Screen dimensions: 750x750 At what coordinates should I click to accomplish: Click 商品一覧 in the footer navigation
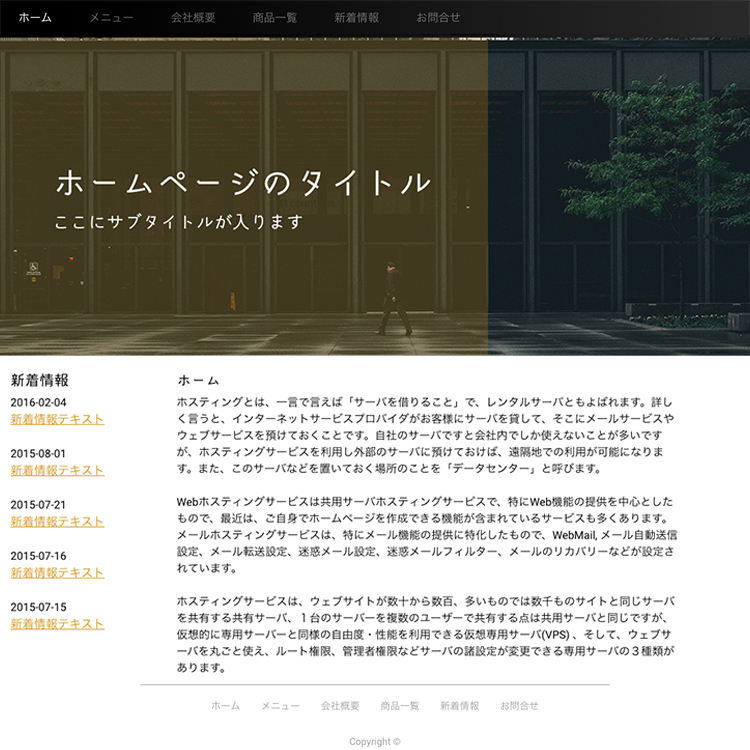(400, 705)
